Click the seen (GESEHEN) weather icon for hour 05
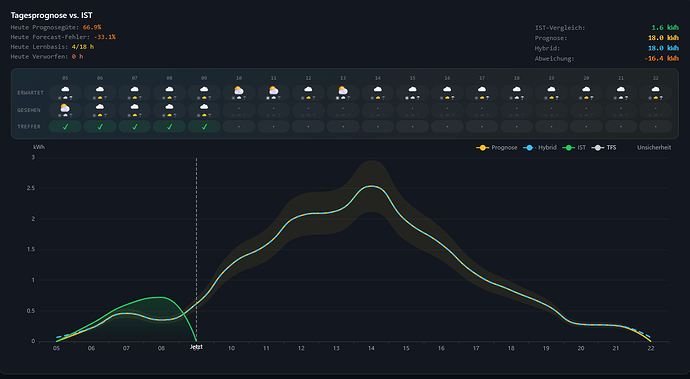The height and width of the screenshot is (379, 690). [65, 108]
